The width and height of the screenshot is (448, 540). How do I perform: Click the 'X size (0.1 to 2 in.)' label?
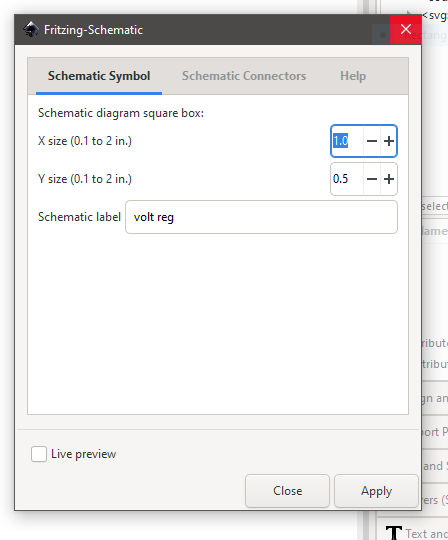pos(85,141)
